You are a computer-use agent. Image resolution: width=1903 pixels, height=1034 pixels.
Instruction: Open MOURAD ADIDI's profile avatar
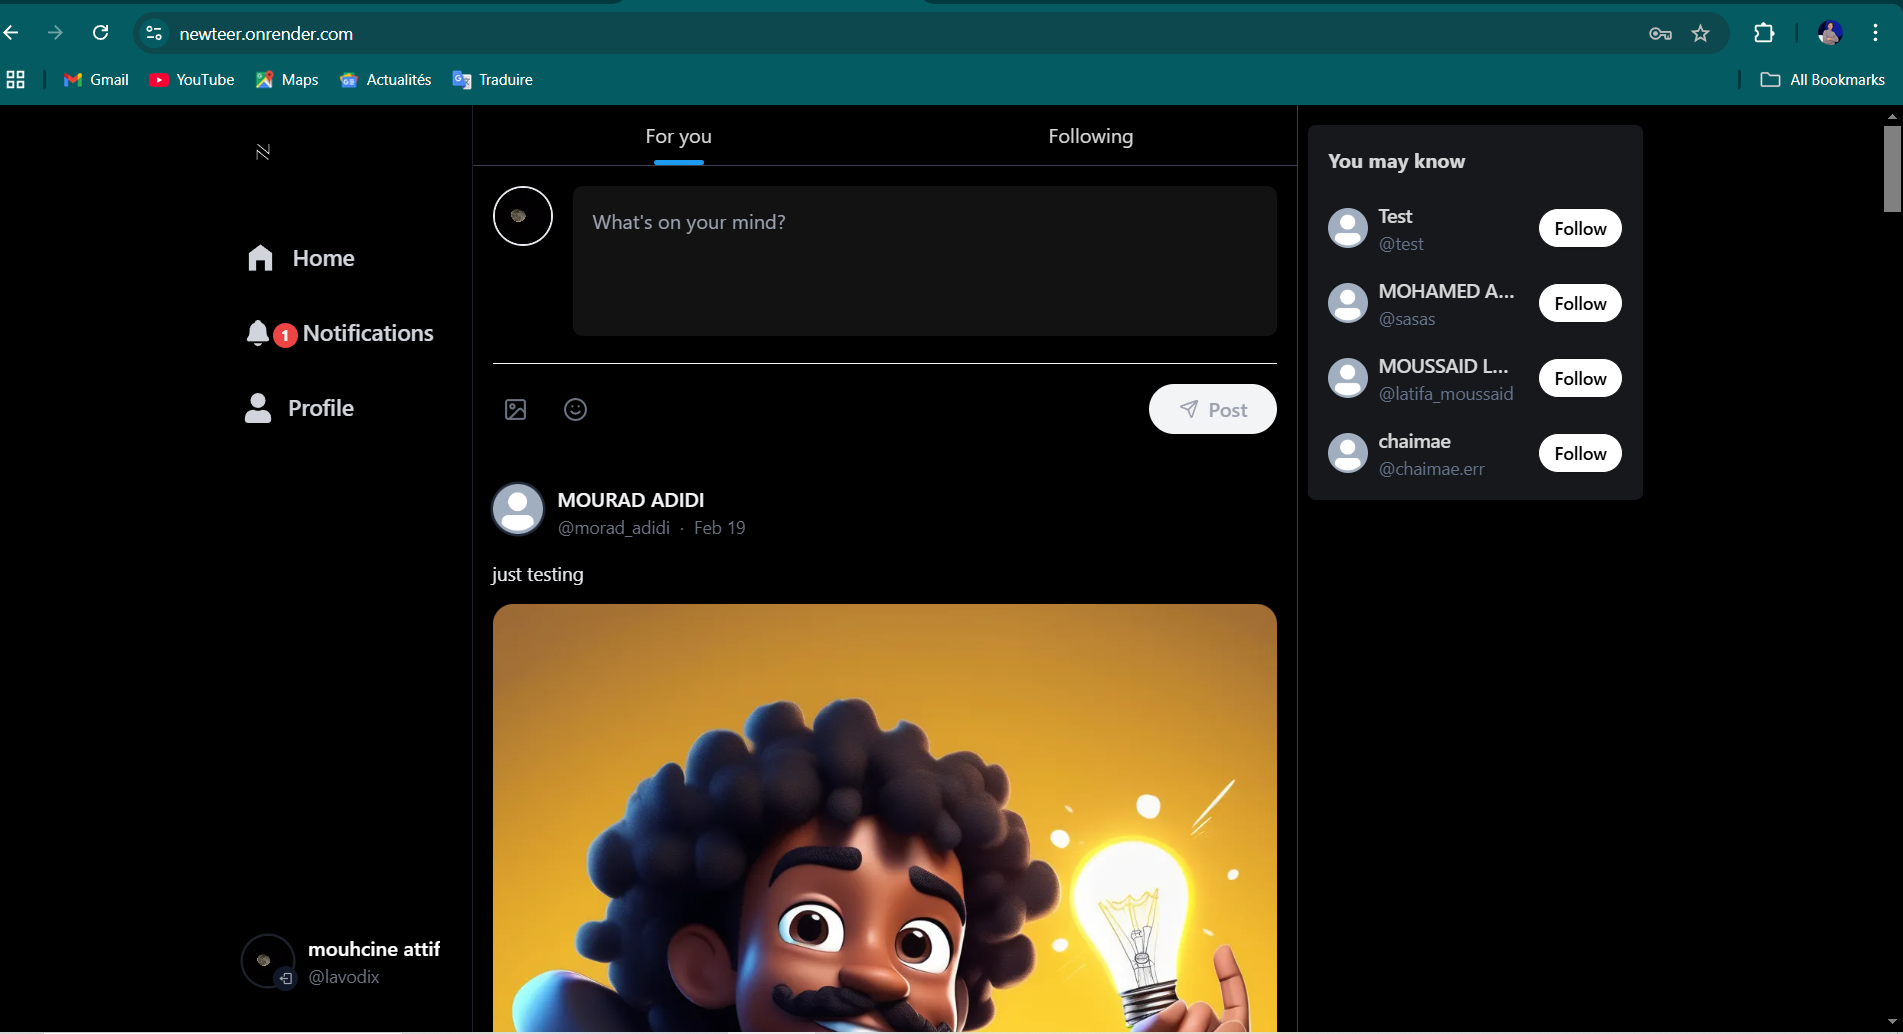coord(517,509)
